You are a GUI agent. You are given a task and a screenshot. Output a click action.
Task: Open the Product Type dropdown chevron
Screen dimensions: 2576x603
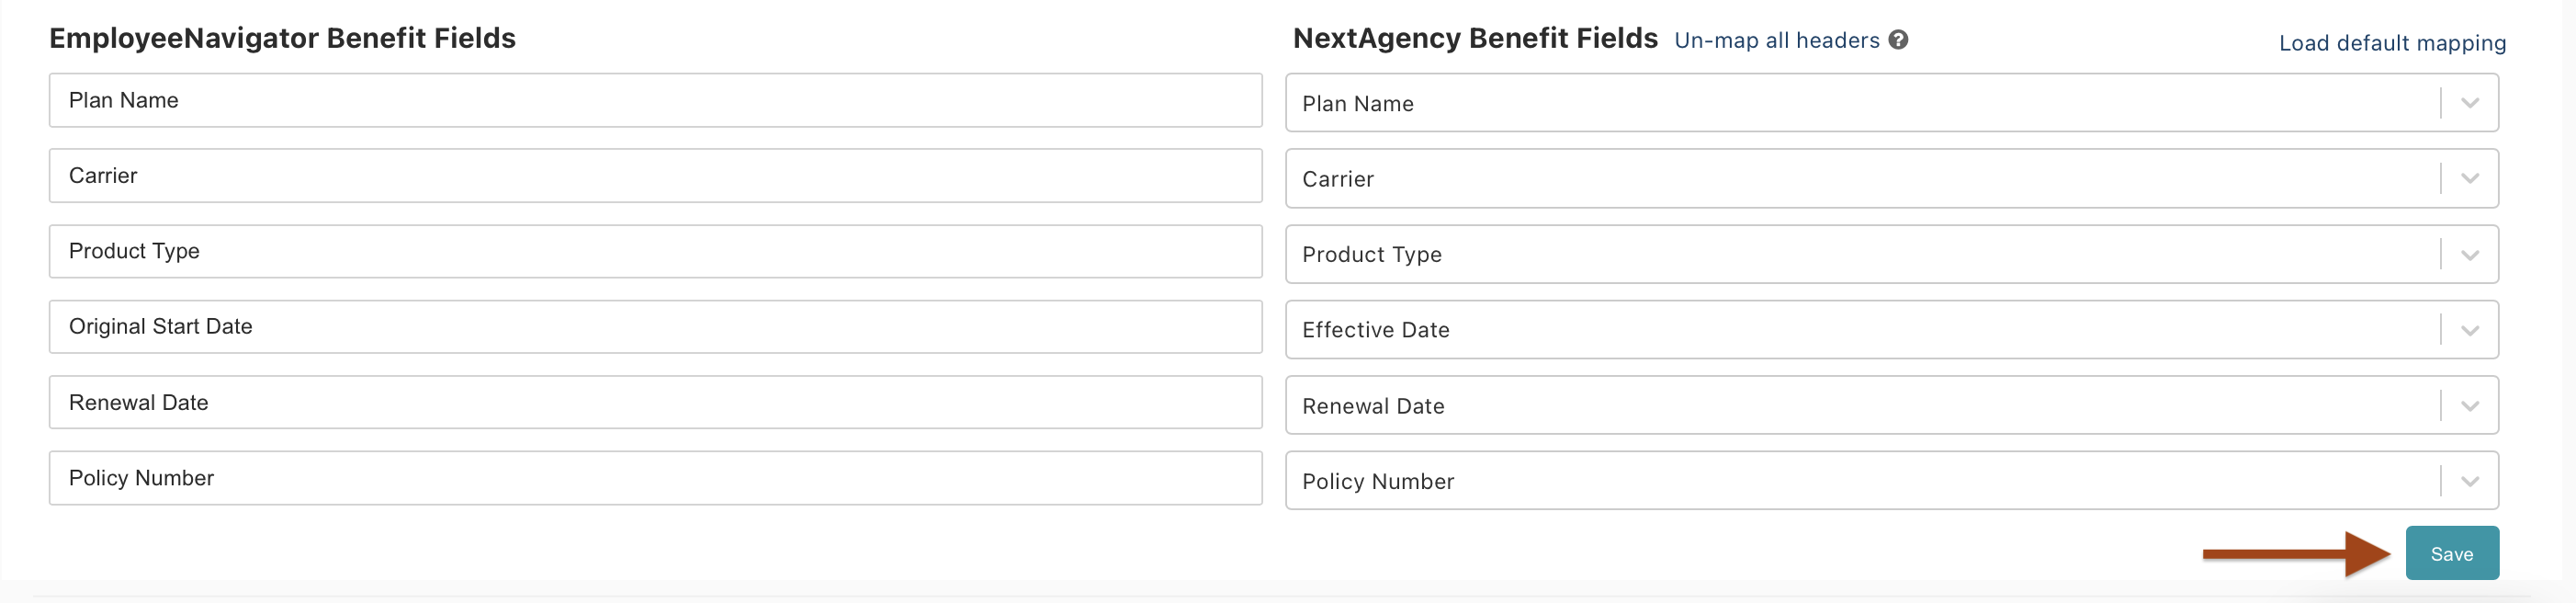click(2469, 254)
